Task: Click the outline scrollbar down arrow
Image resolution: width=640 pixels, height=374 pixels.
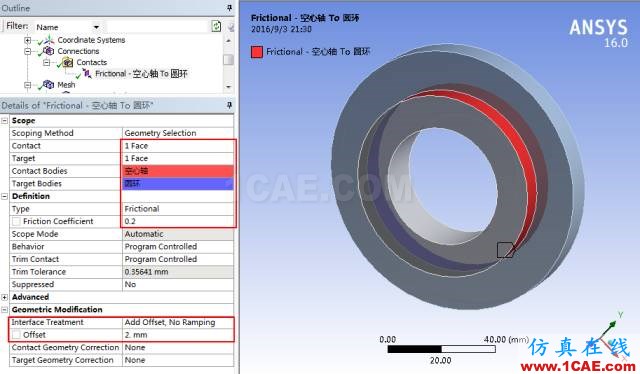Action: (x=228, y=87)
